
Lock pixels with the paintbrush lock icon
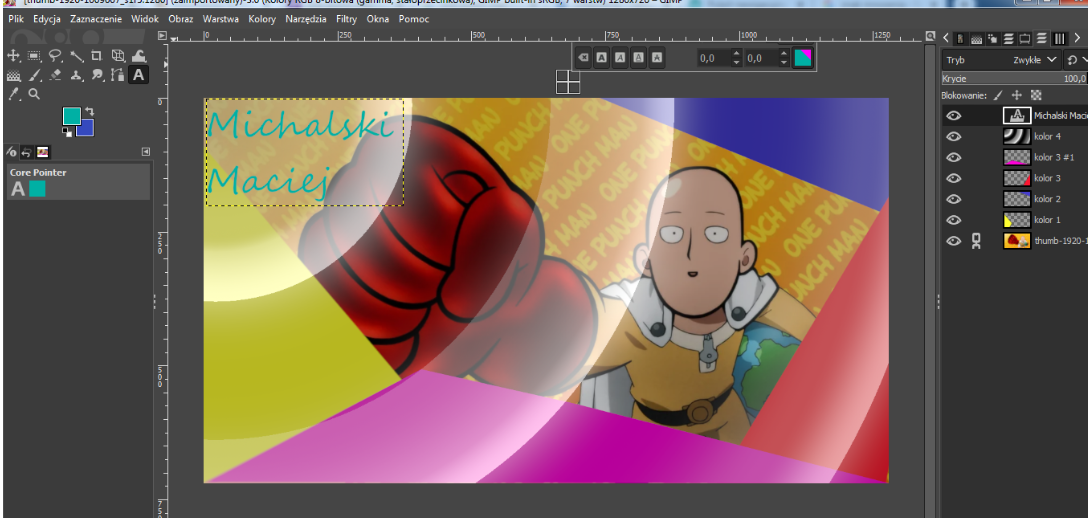[x=998, y=95]
